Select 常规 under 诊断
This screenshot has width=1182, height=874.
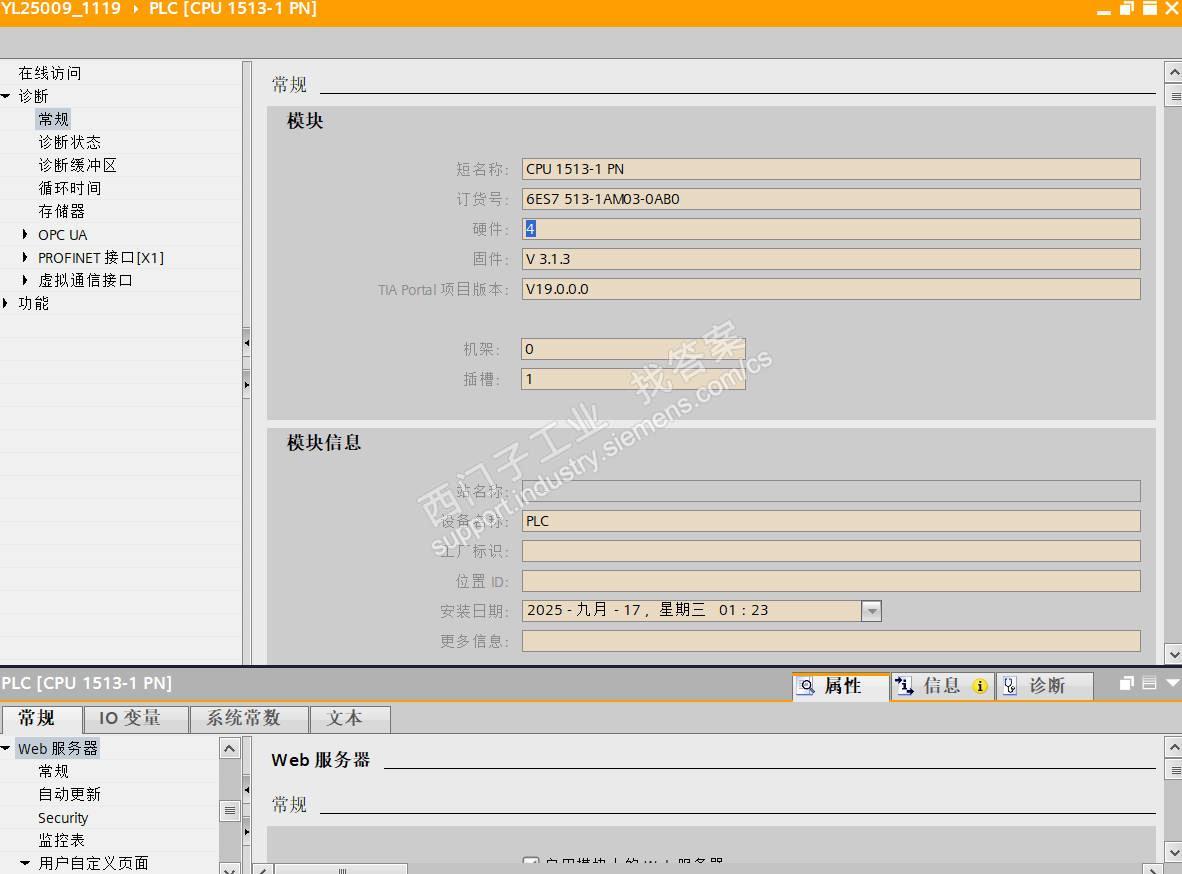point(54,119)
